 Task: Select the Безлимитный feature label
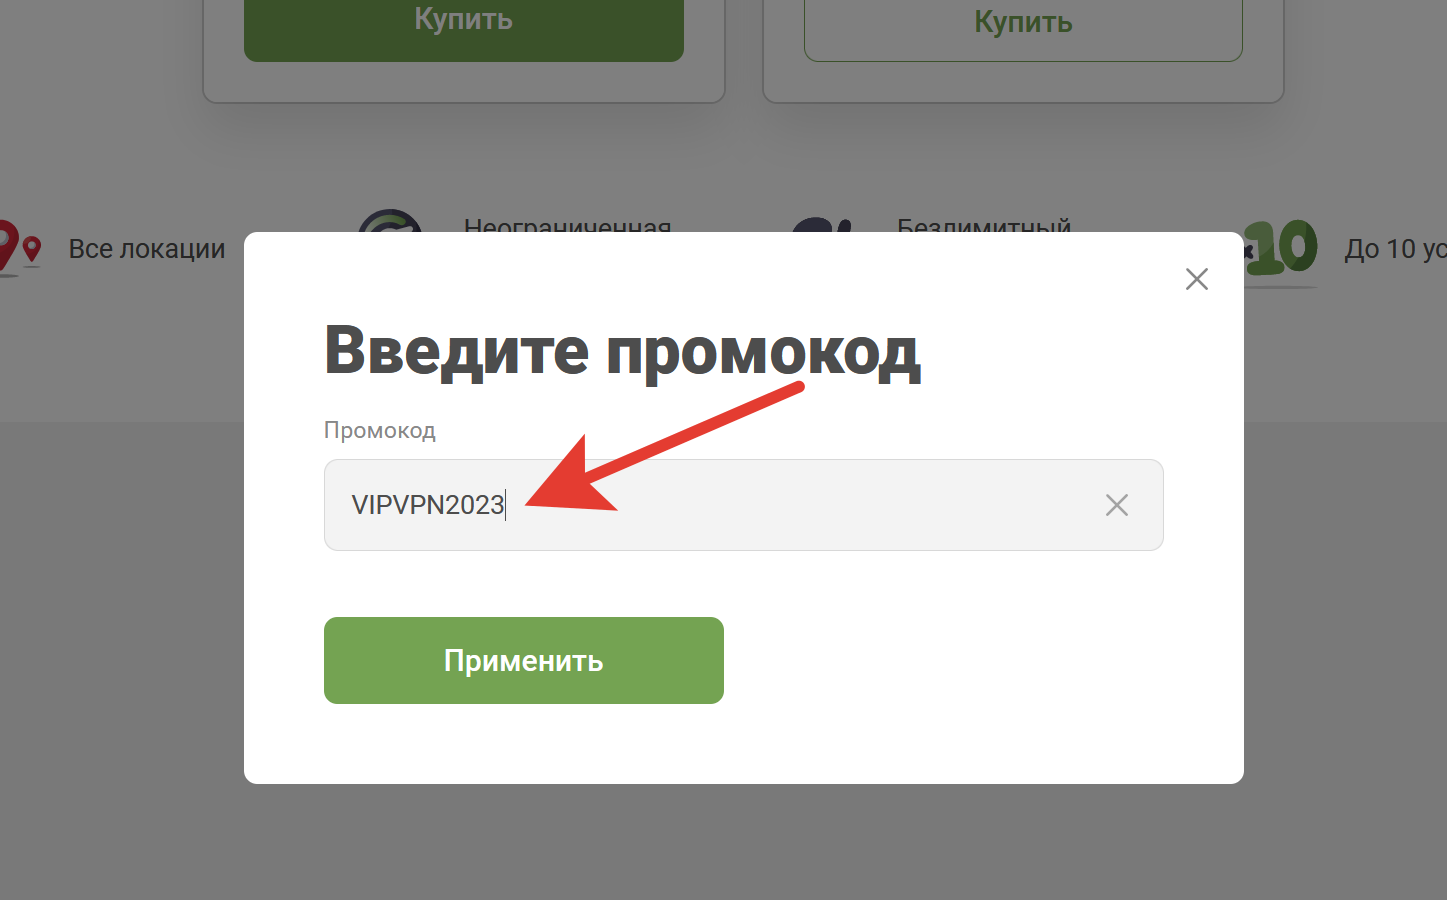(984, 225)
